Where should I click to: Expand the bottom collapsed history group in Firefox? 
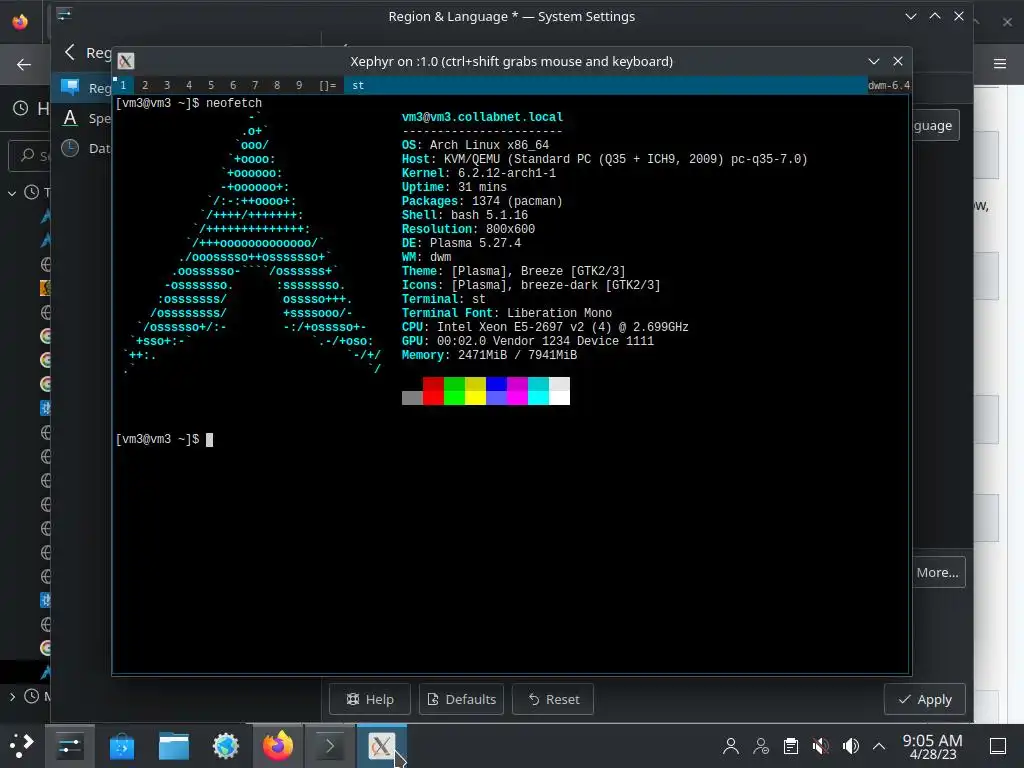(x=12, y=697)
